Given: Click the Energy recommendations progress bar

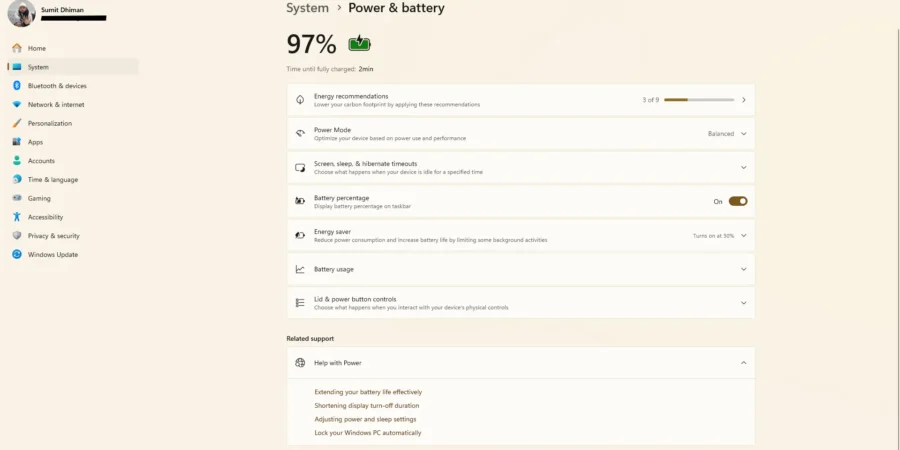Looking at the screenshot, I should (699, 100).
